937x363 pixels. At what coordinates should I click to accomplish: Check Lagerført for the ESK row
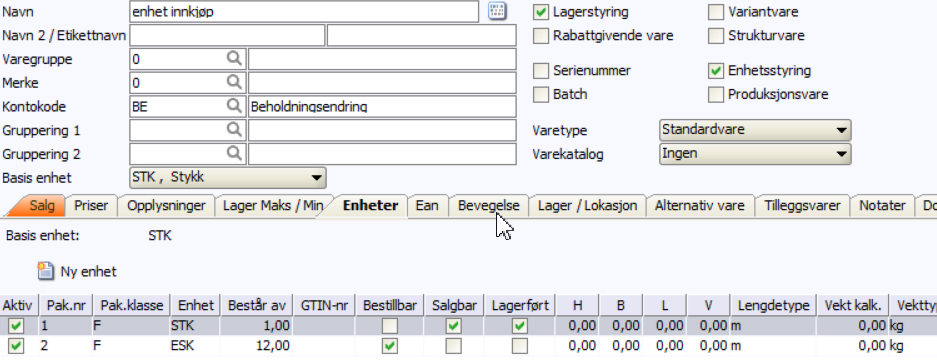(520, 346)
